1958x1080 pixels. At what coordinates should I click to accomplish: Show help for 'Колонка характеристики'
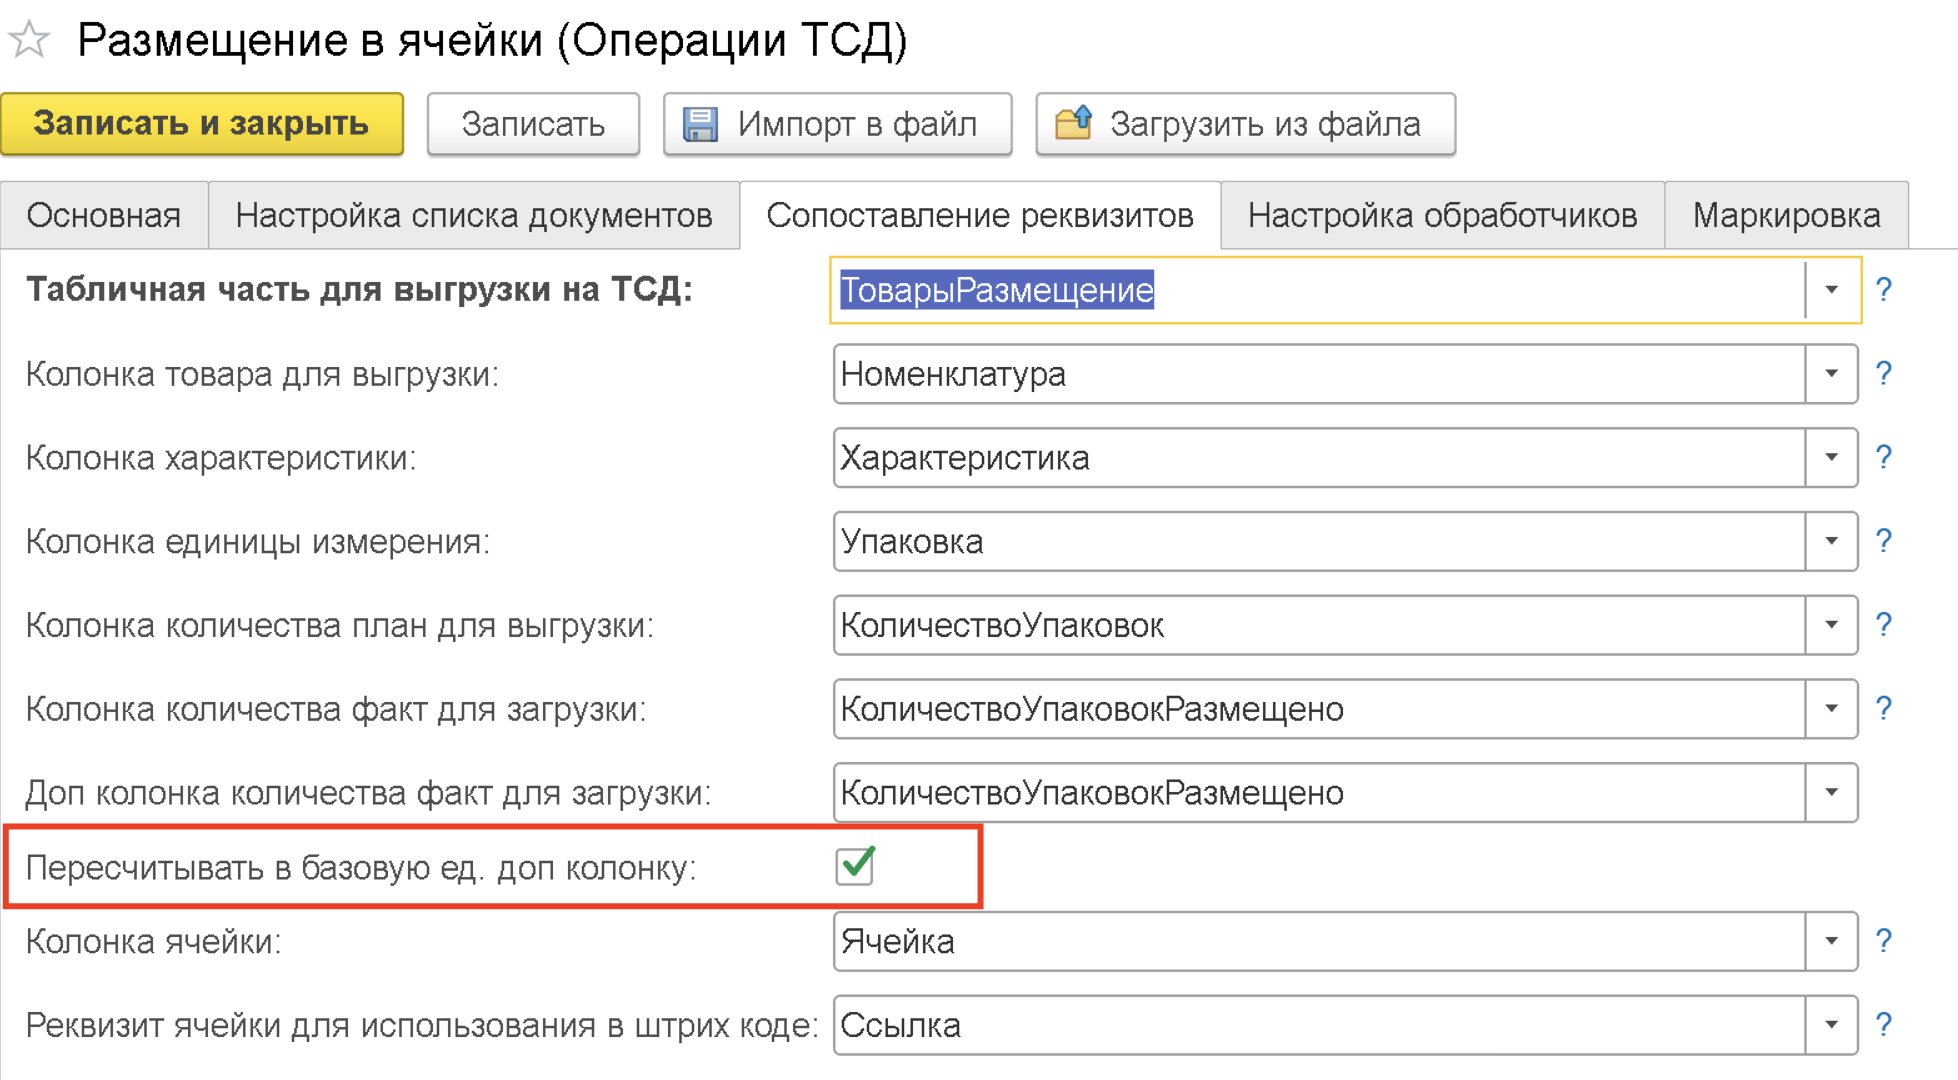pos(1884,458)
